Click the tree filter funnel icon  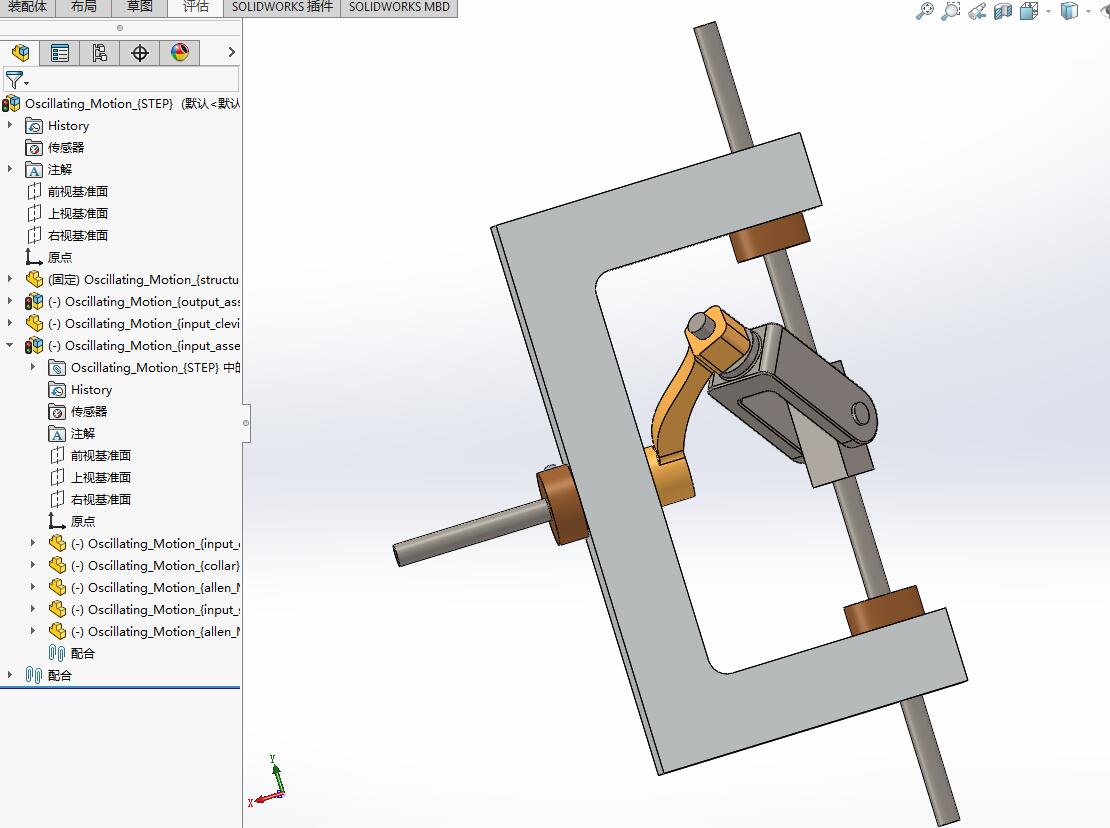click(15, 79)
